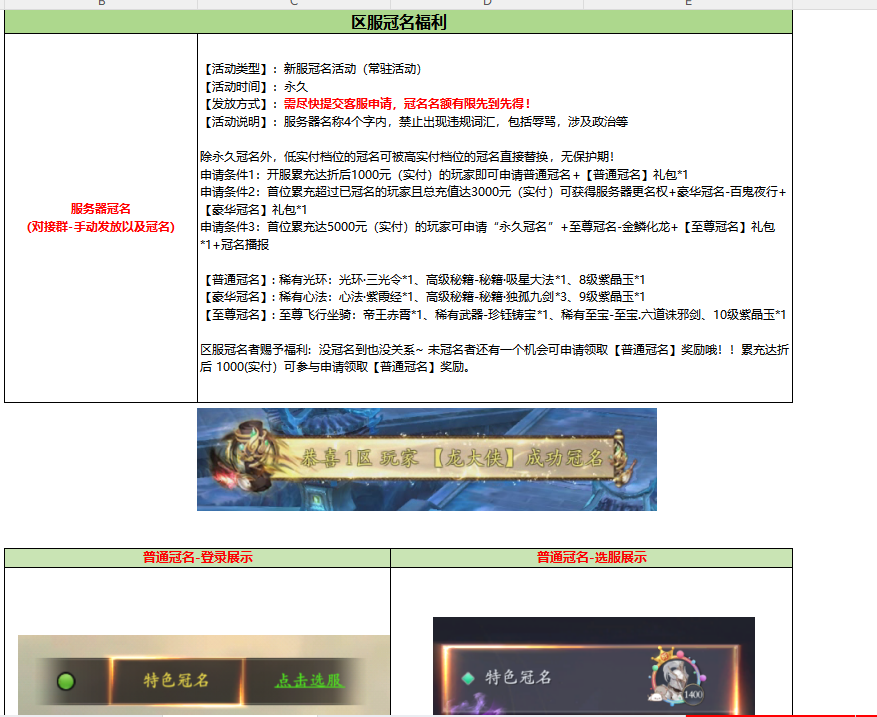Image resolution: width=877 pixels, height=717 pixels.
Task: Click the 【至尊冠名】 rewards line with 帝王赤霄
Action: pyautogui.click(x=493, y=315)
